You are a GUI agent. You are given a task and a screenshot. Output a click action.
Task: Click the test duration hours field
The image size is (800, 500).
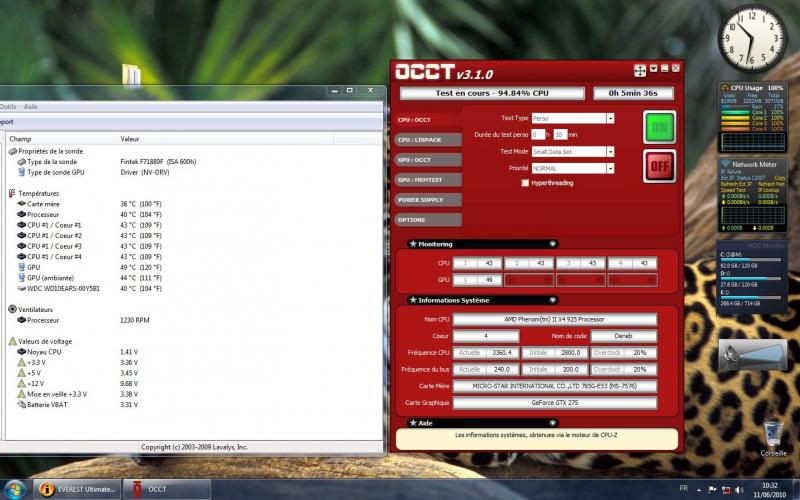coord(538,135)
